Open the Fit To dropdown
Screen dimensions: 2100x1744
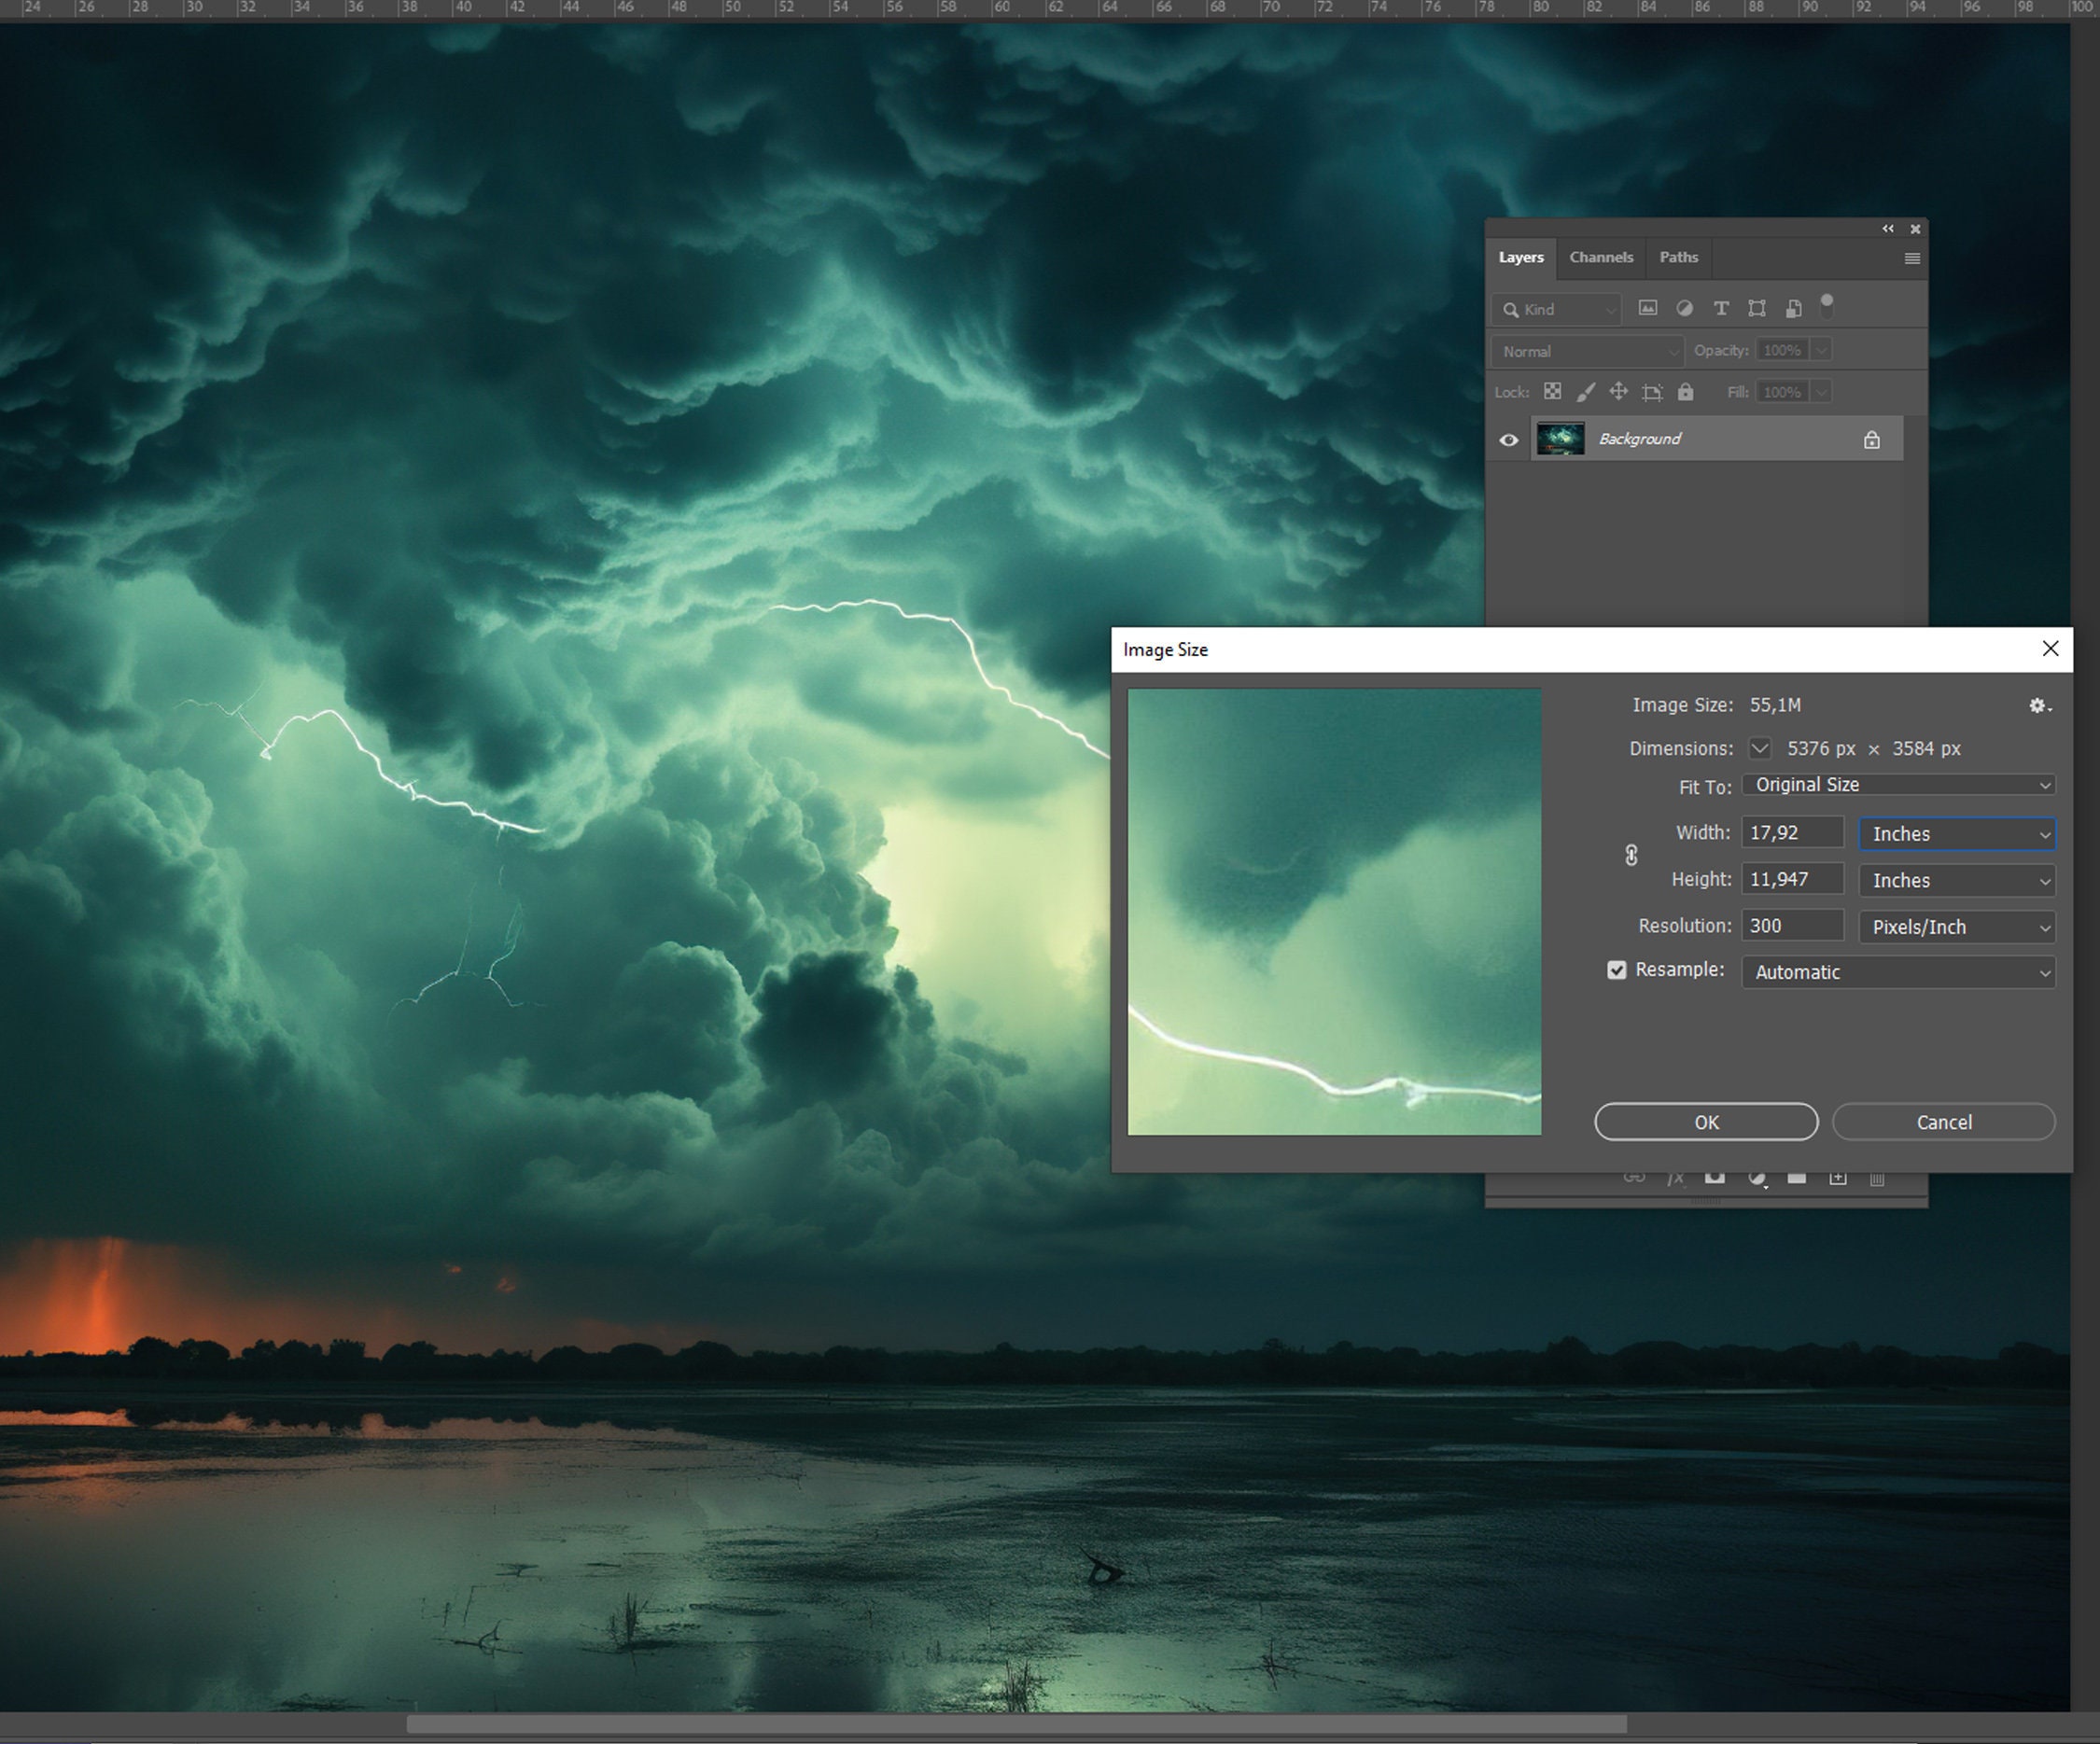(x=1897, y=784)
